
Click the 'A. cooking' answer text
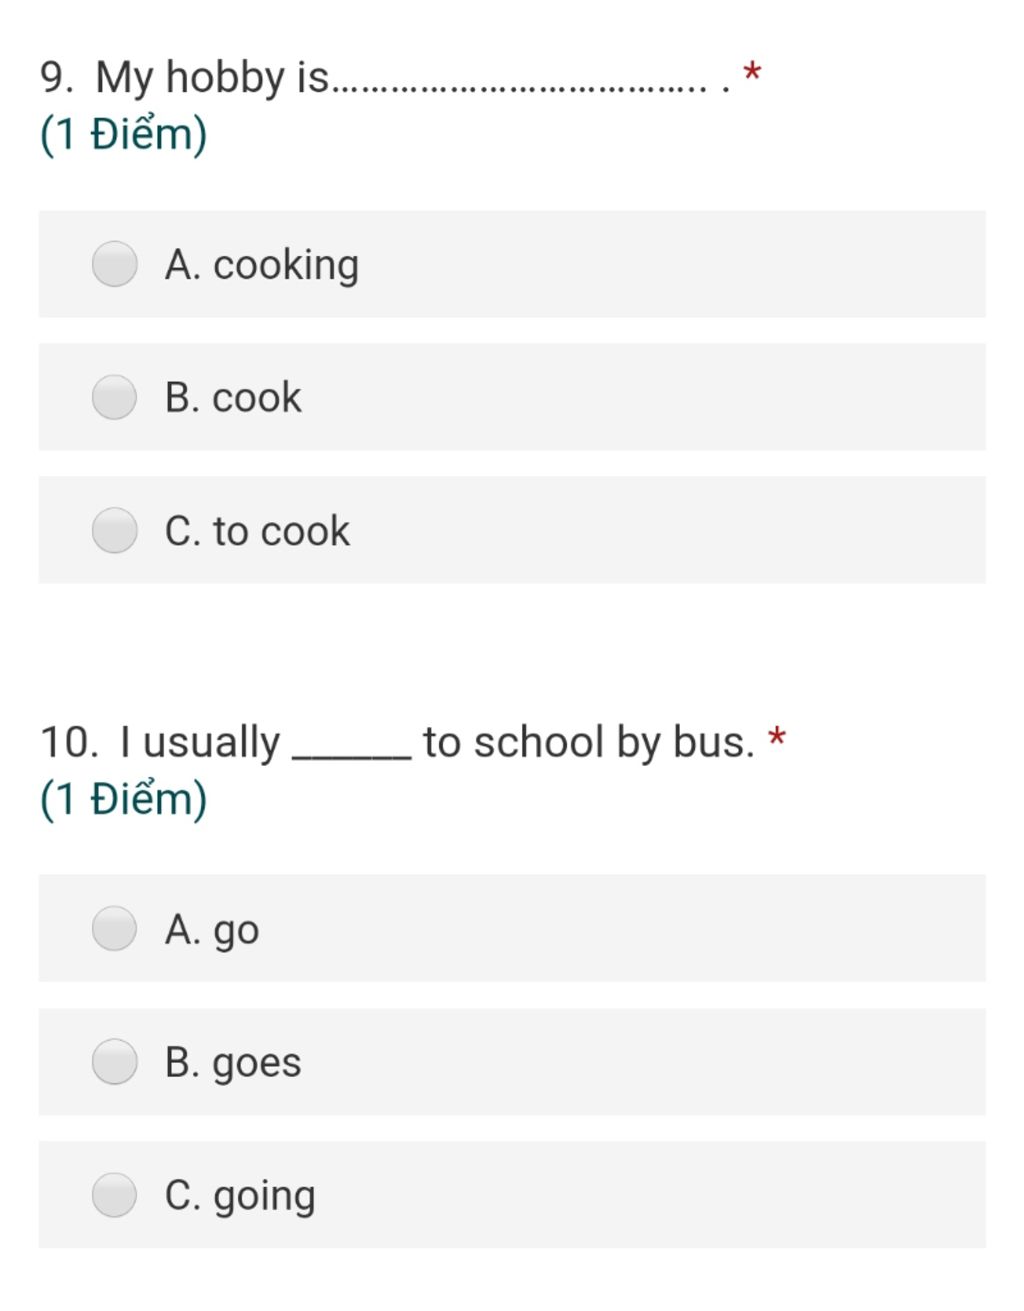click(262, 266)
